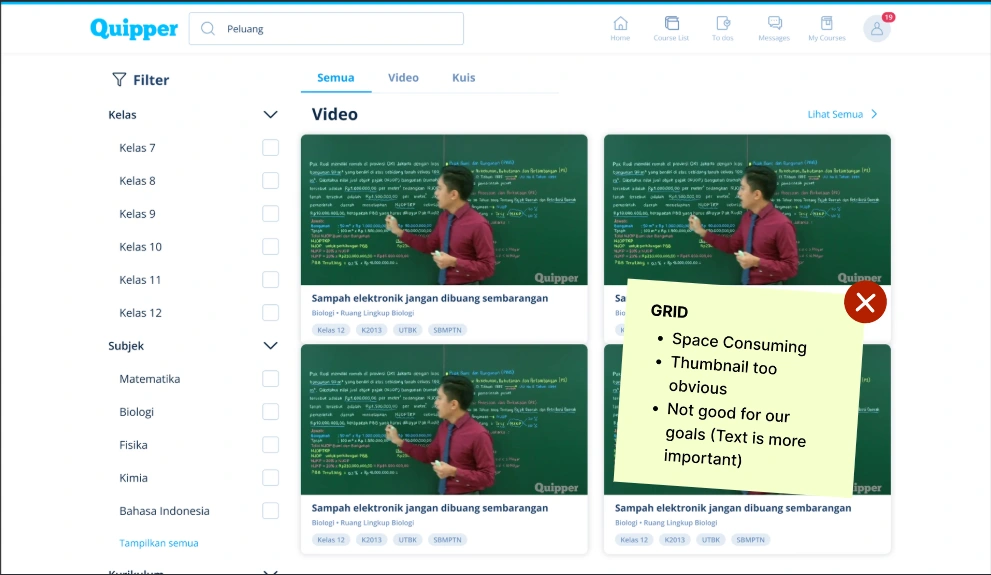Check the Biologi checkbox

(271, 411)
